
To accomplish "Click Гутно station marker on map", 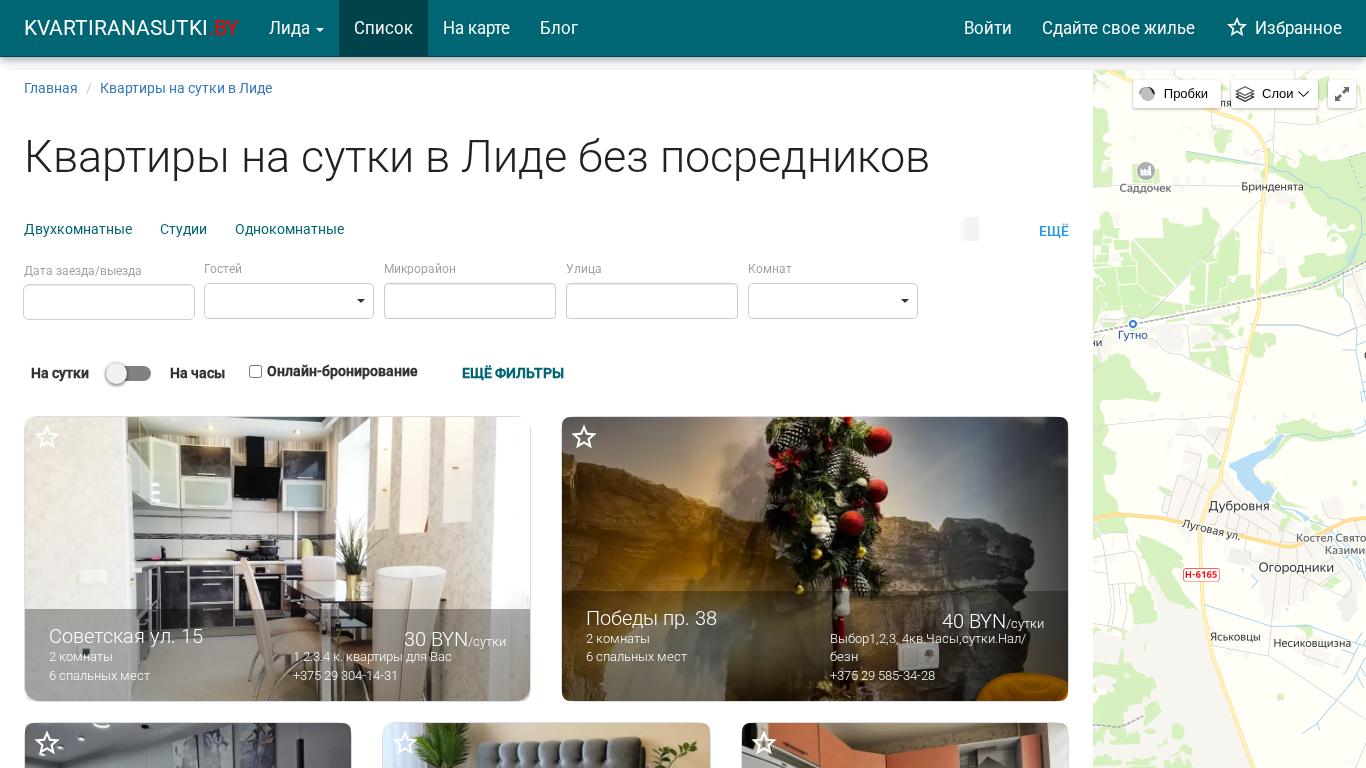I will tap(1133, 323).
